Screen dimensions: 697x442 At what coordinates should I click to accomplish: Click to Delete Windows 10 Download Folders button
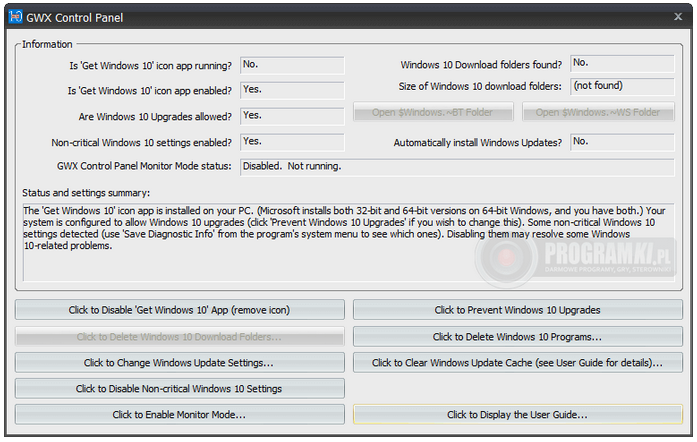tap(180, 337)
